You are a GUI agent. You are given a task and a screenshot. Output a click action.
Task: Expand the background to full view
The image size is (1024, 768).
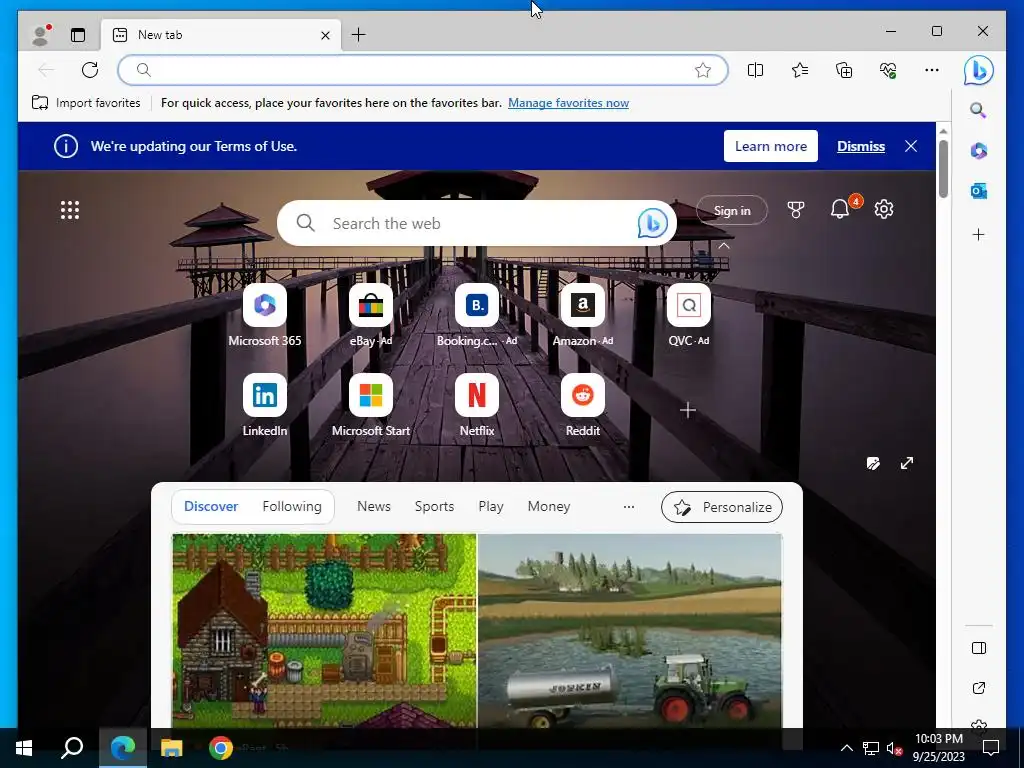click(907, 463)
